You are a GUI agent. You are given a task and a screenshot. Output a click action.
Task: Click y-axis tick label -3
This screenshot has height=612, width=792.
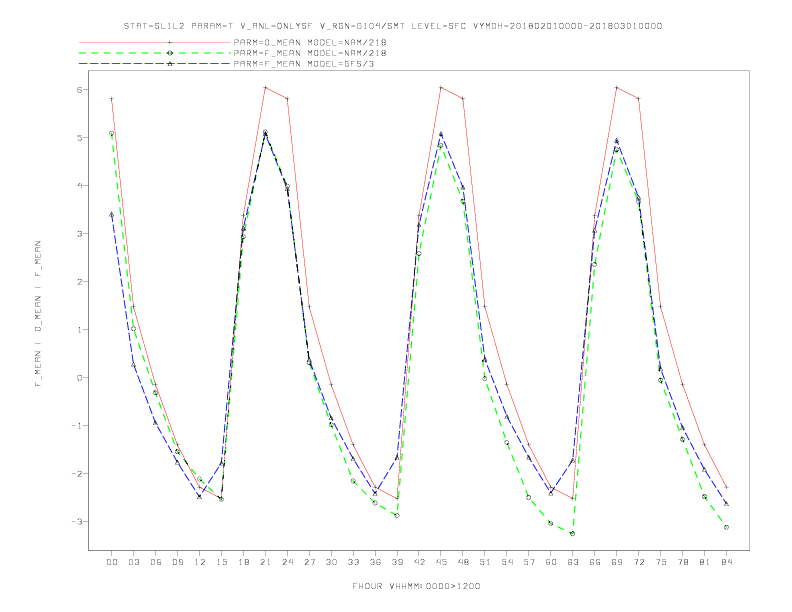(x=77, y=521)
